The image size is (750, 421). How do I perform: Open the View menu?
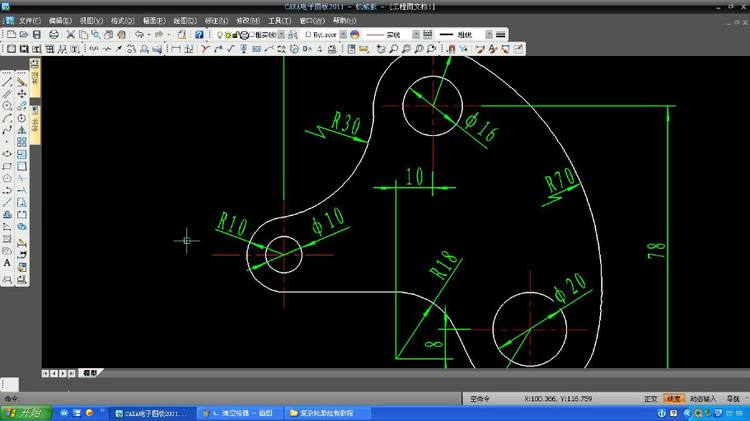pos(91,21)
